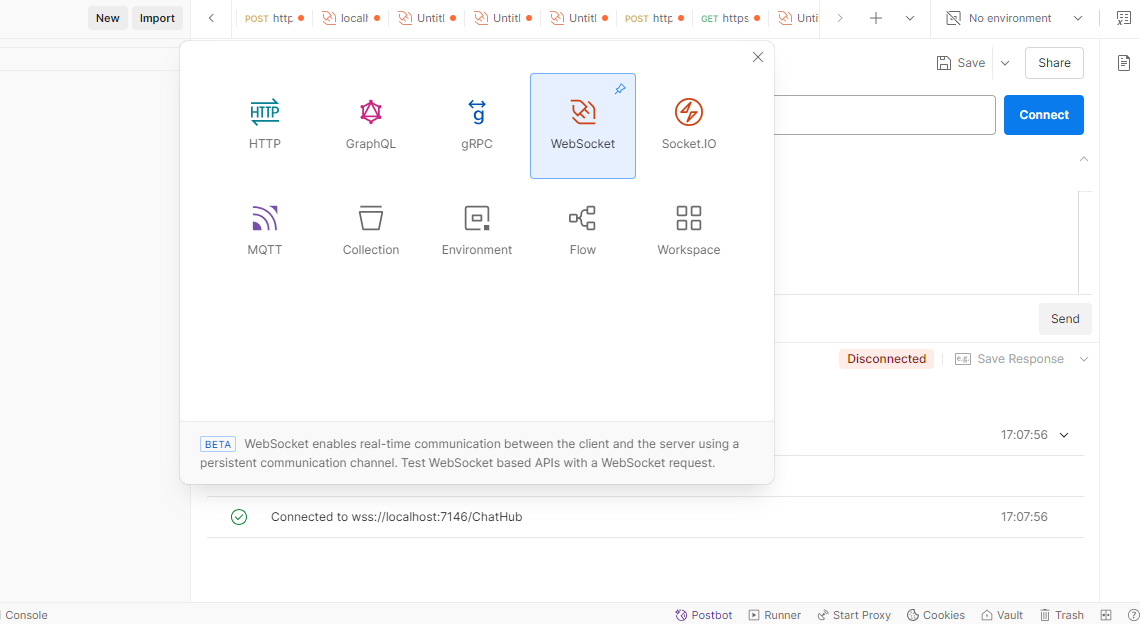Create a new Environment
The height and width of the screenshot is (624, 1140).
(x=476, y=229)
